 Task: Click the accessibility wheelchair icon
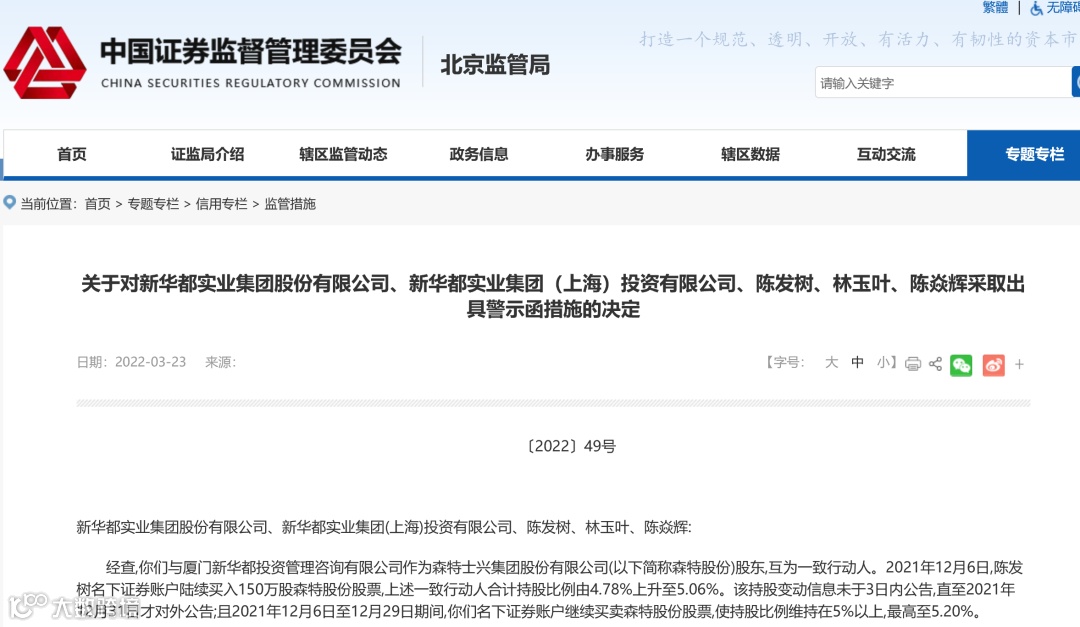point(1036,8)
